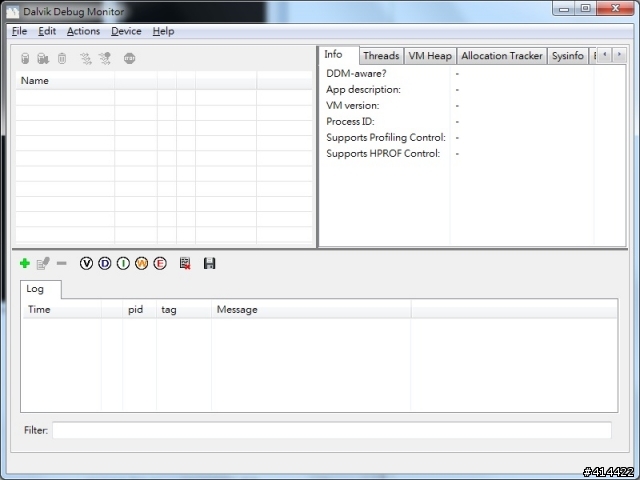The image size is (640, 480).
Task: Close the Dalvik Debug Monitor window
Action: coord(616,9)
